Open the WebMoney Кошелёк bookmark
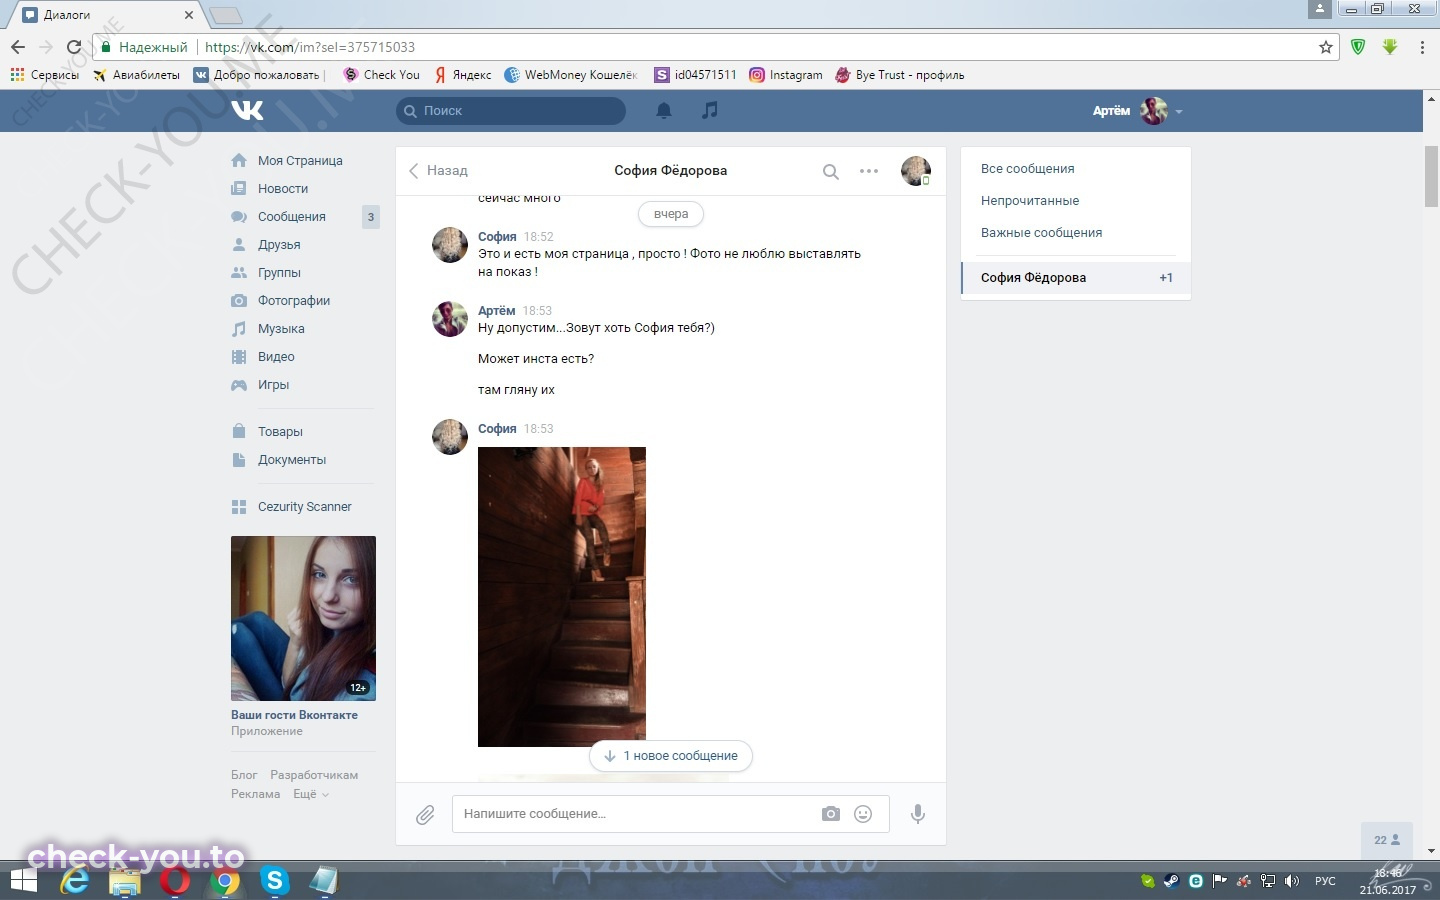This screenshot has height=900, width=1440. click(x=571, y=75)
